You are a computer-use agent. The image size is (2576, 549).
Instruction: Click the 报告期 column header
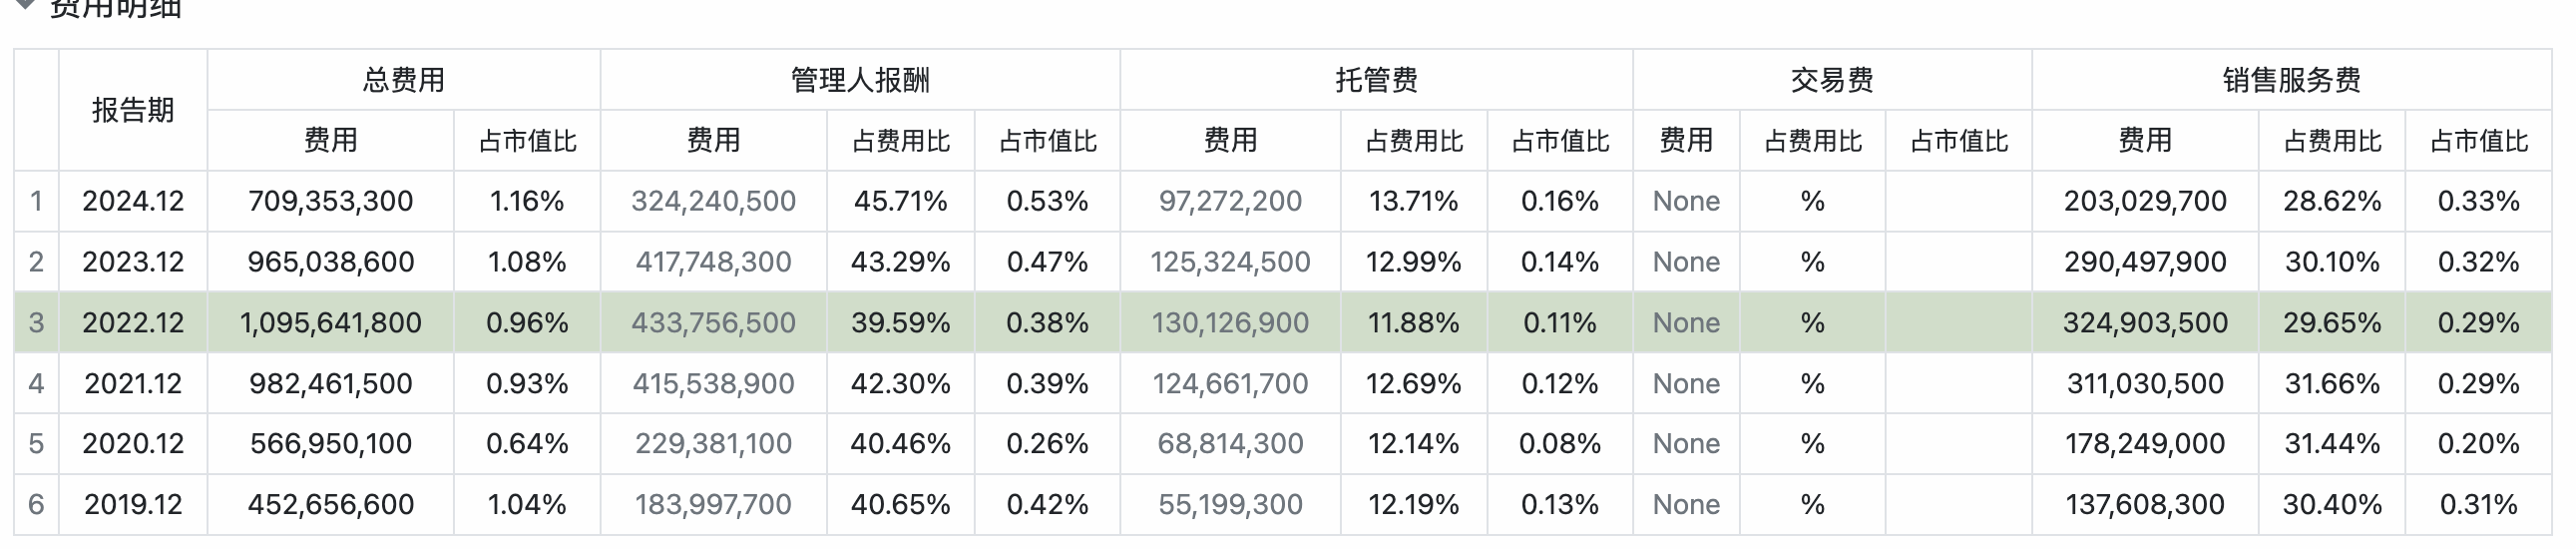point(133,110)
